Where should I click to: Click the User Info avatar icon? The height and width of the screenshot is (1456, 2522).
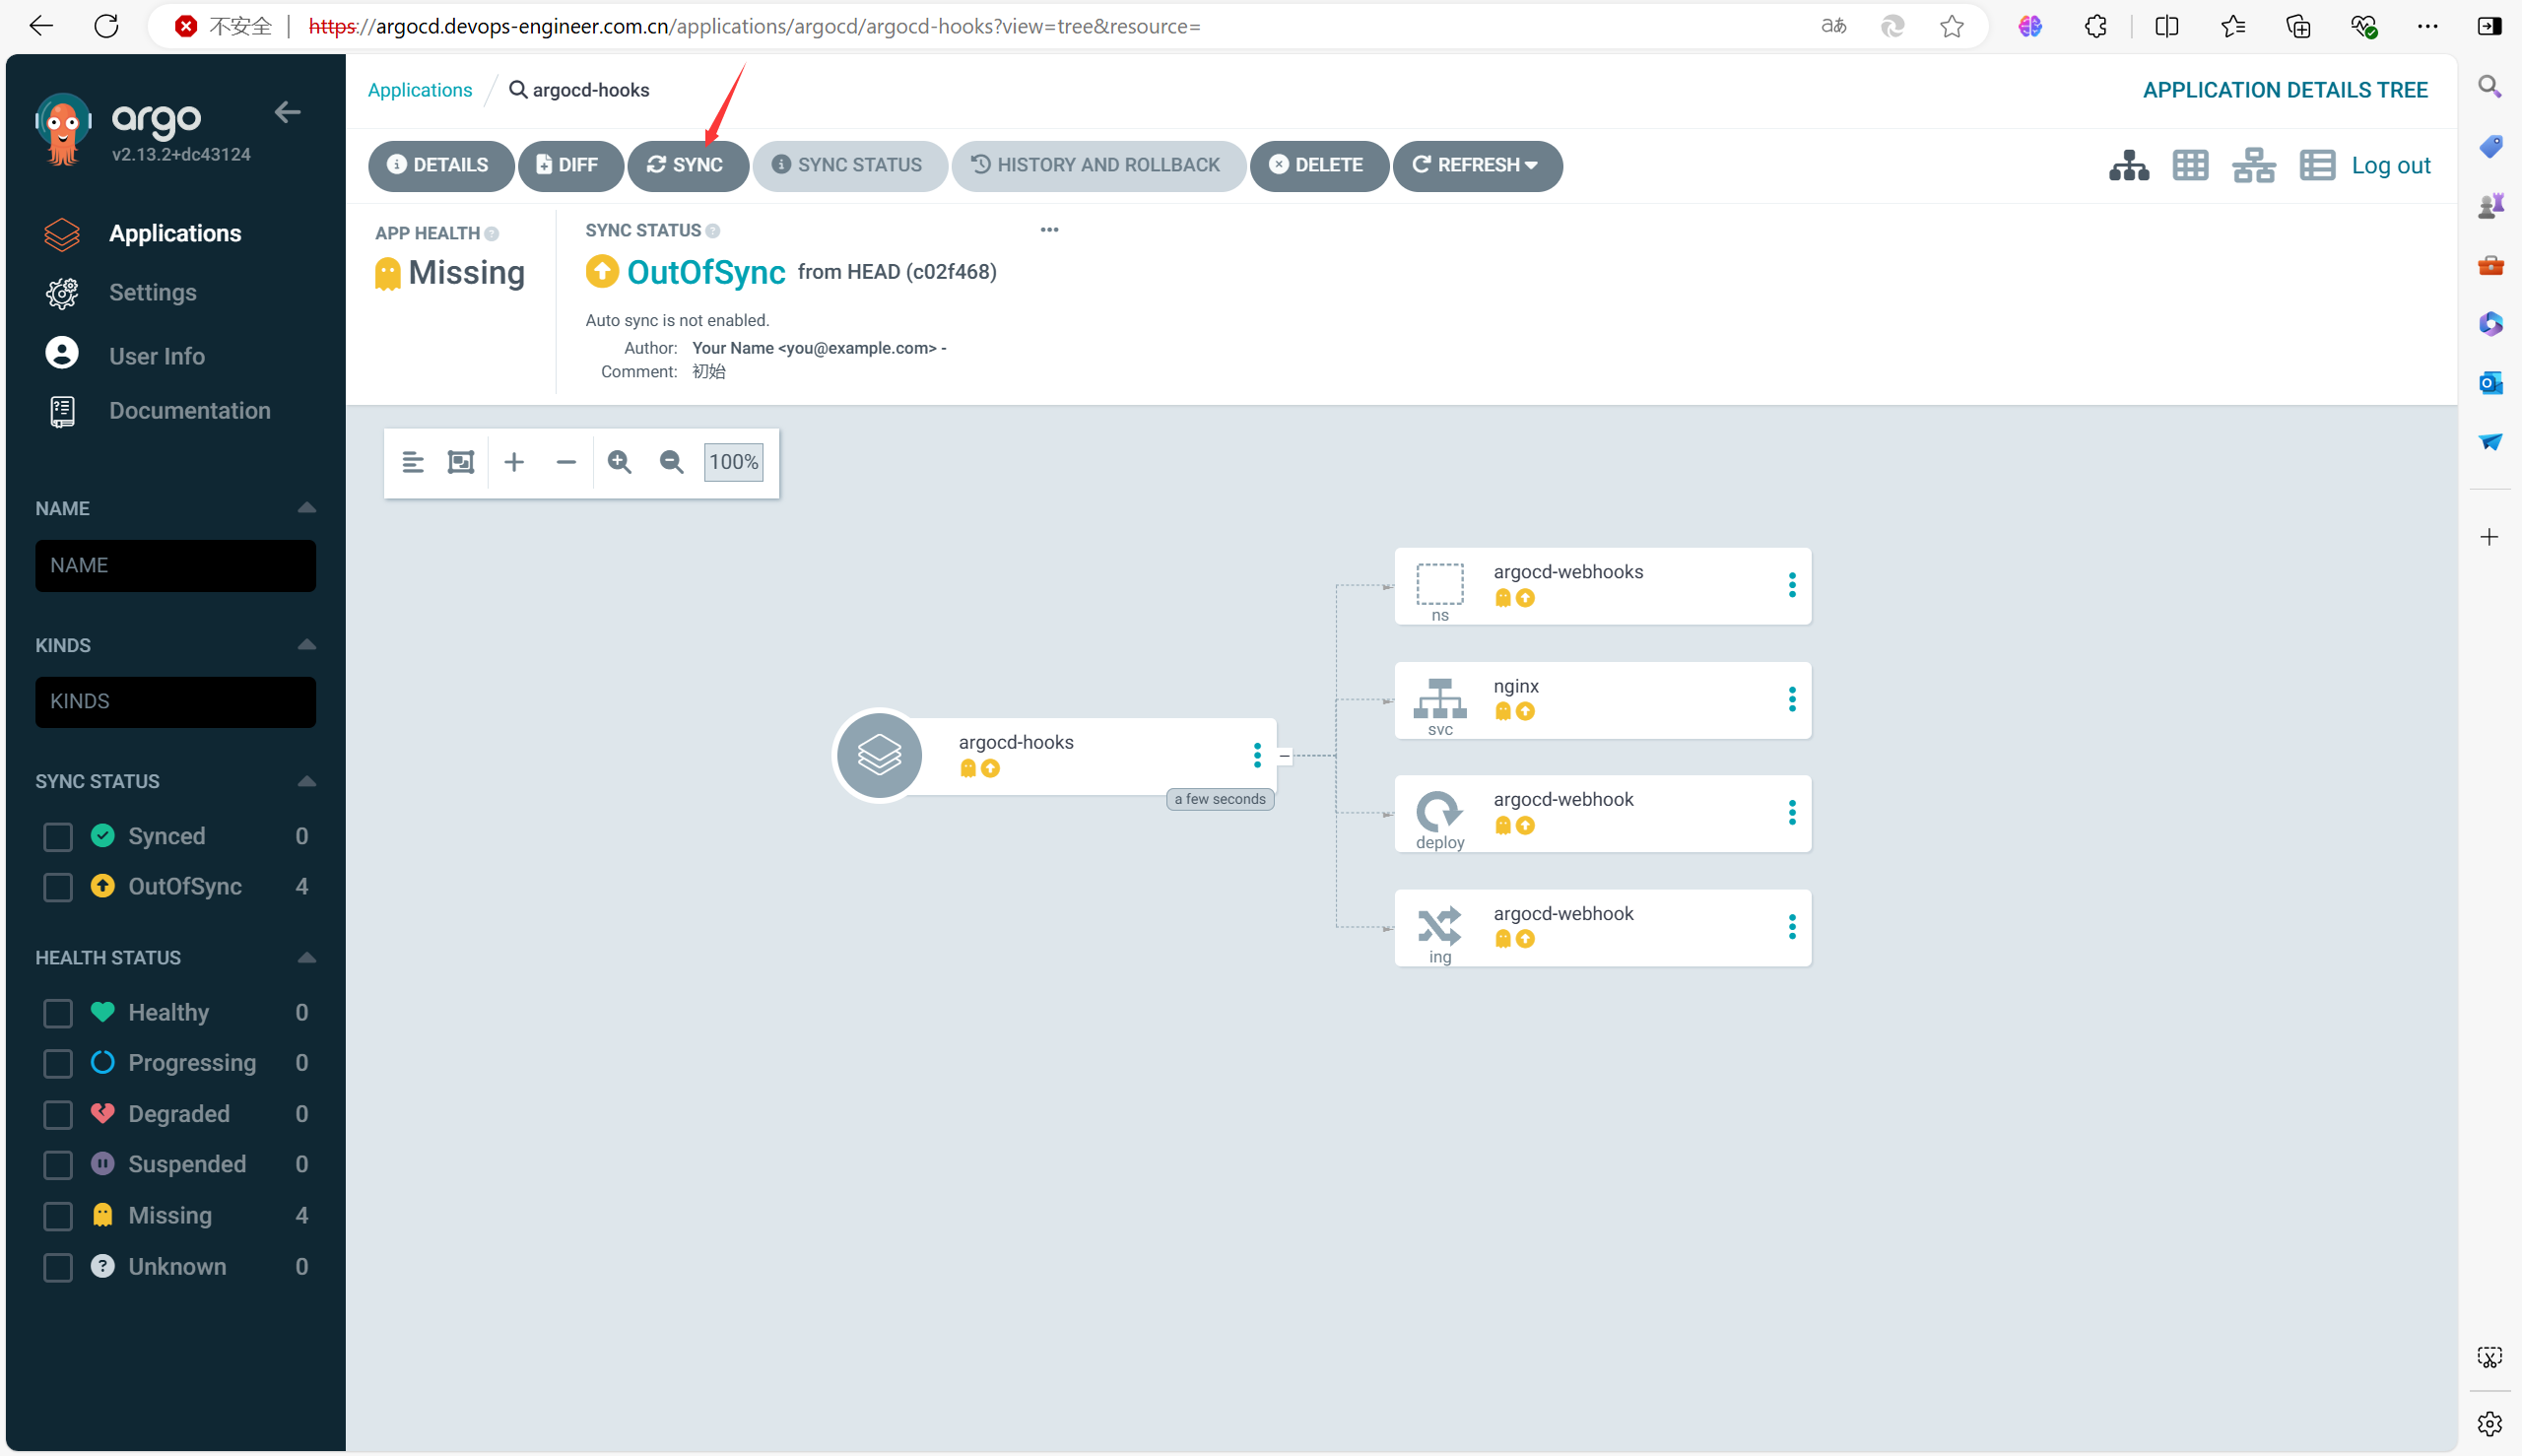coord(62,353)
